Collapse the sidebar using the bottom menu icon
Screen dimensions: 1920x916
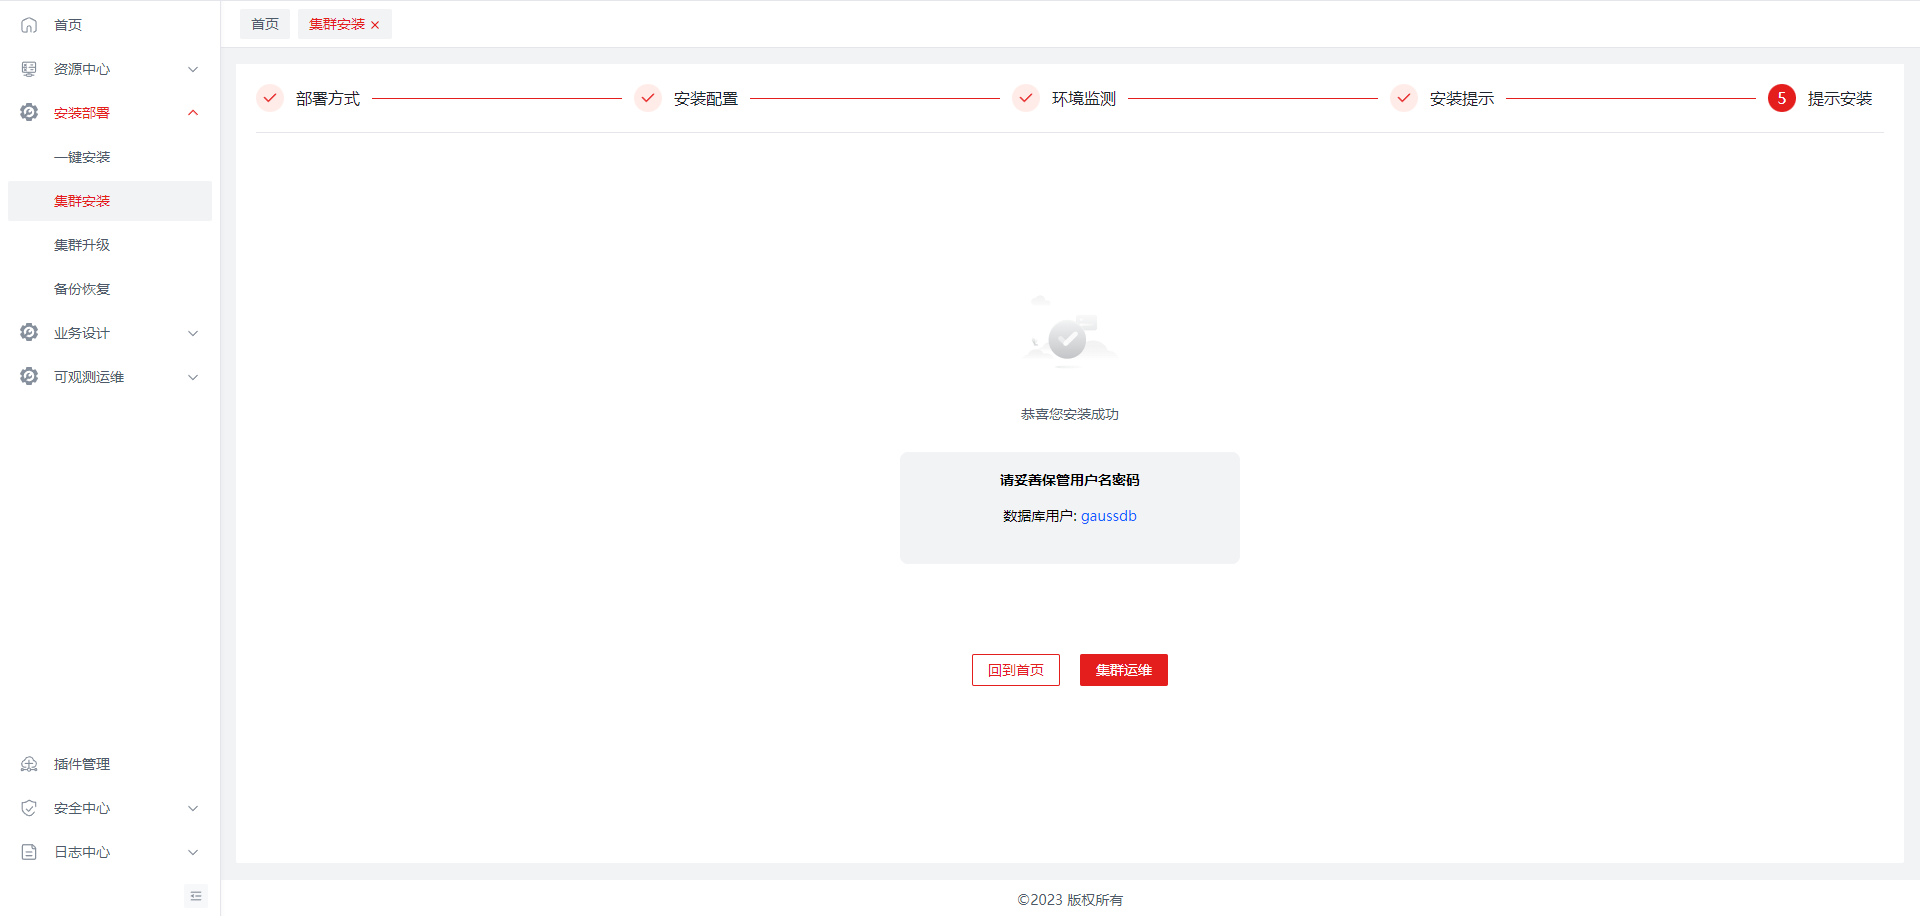click(196, 896)
